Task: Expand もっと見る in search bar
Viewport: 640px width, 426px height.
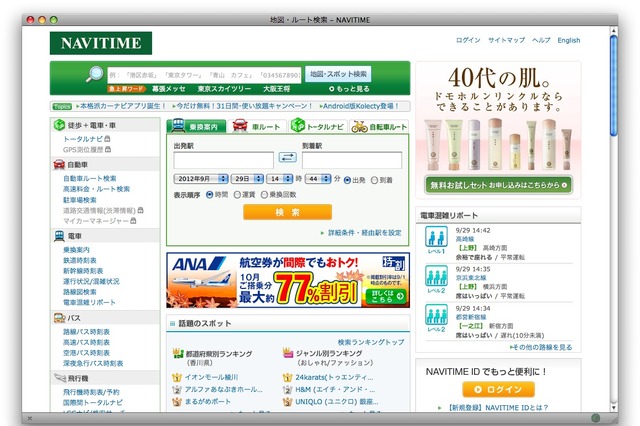Action: pos(349,89)
